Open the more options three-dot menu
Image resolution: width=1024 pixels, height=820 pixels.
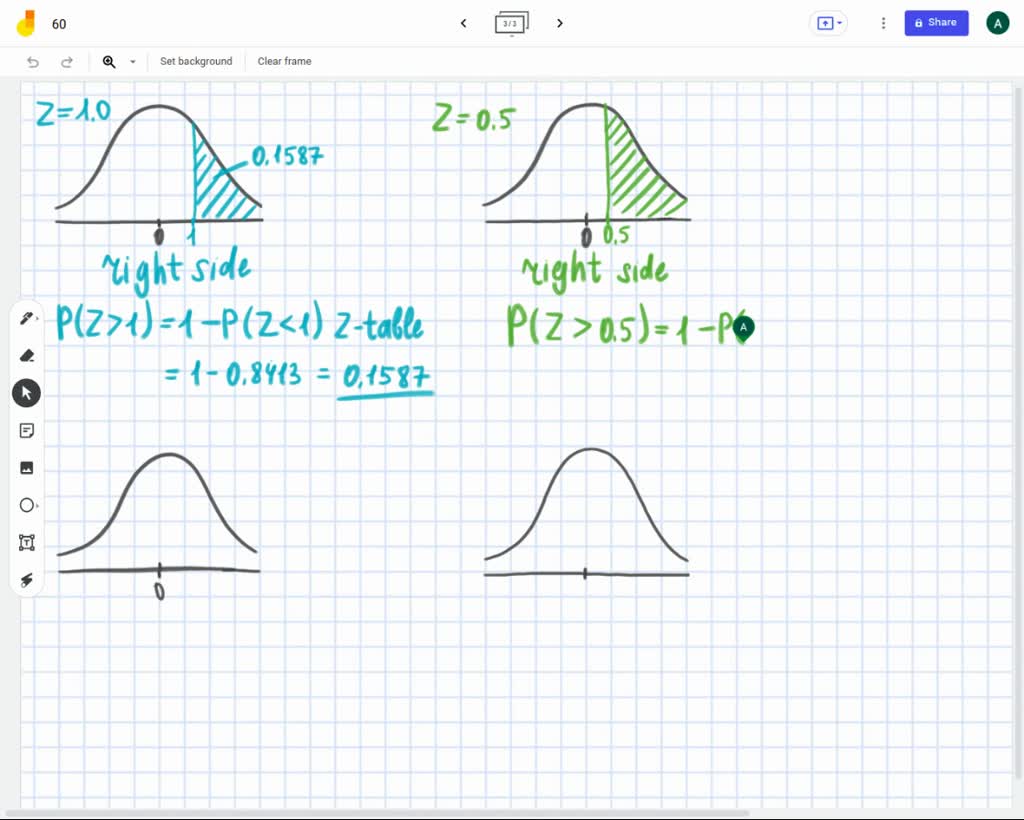(883, 23)
